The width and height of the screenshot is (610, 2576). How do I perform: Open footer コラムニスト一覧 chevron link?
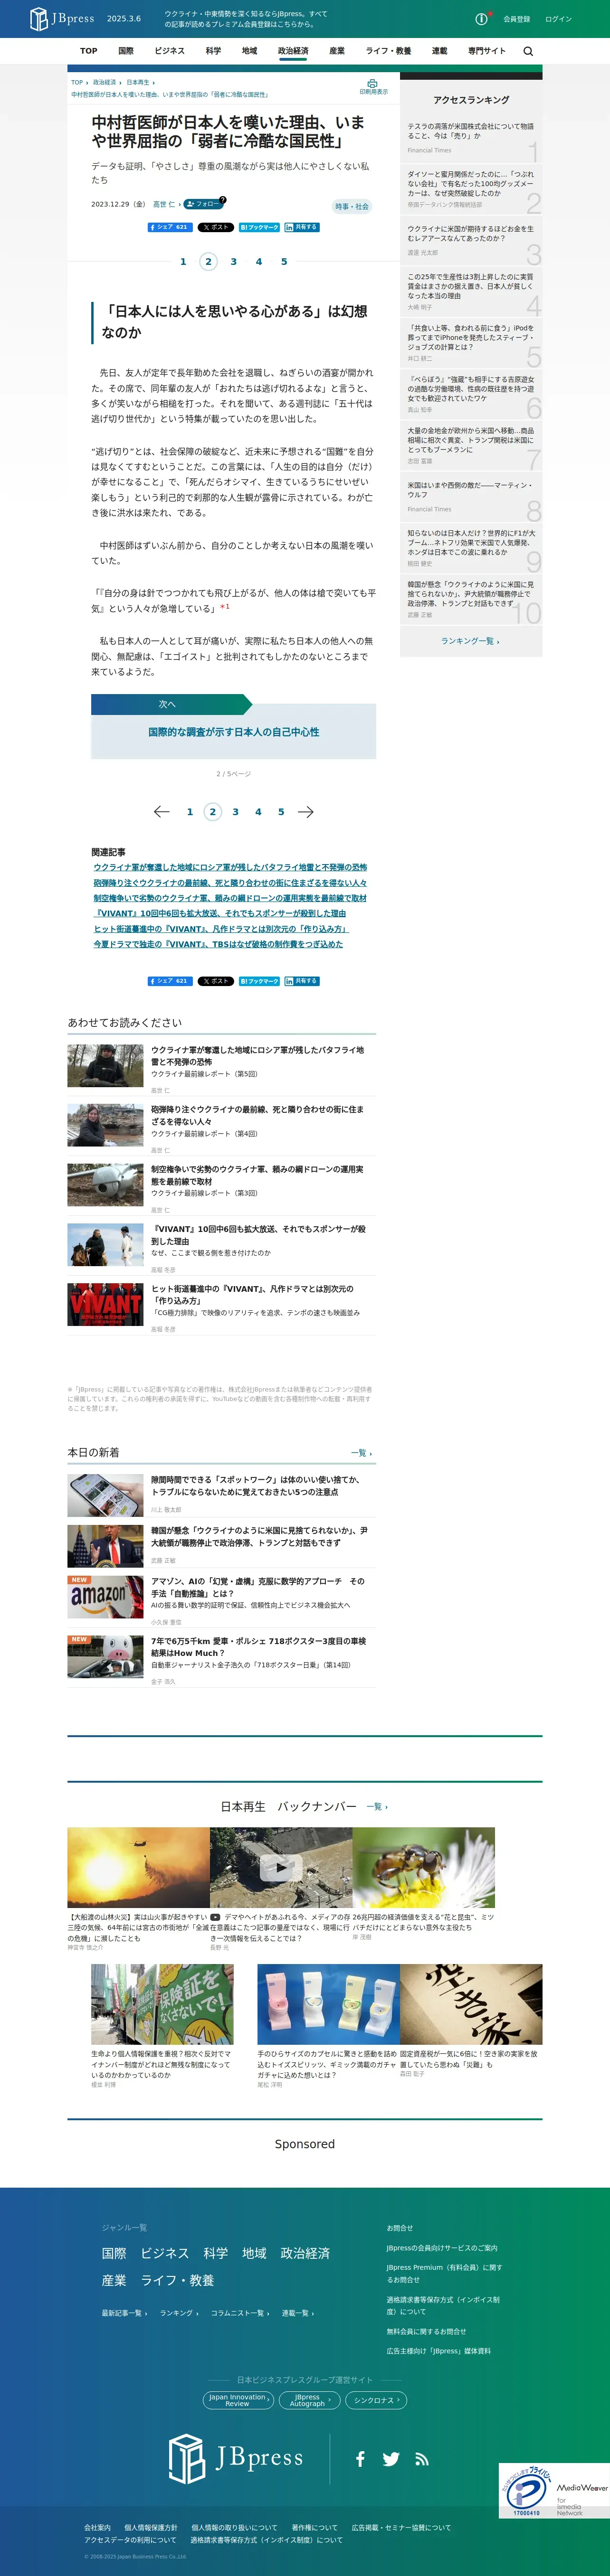(x=240, y=2313)
